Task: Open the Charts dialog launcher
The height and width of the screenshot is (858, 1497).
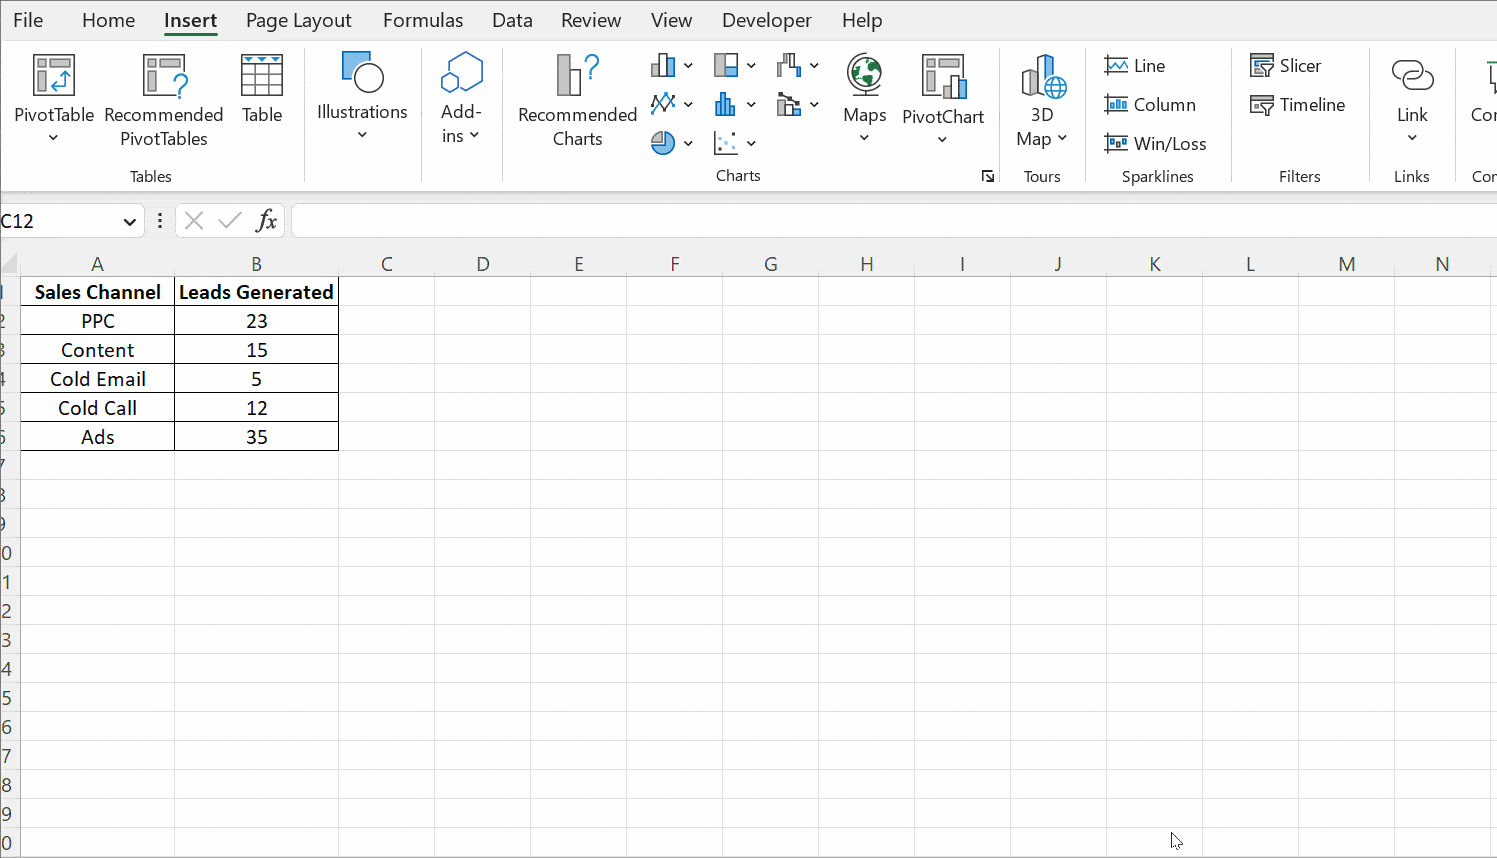Action: tap(987, 176)
